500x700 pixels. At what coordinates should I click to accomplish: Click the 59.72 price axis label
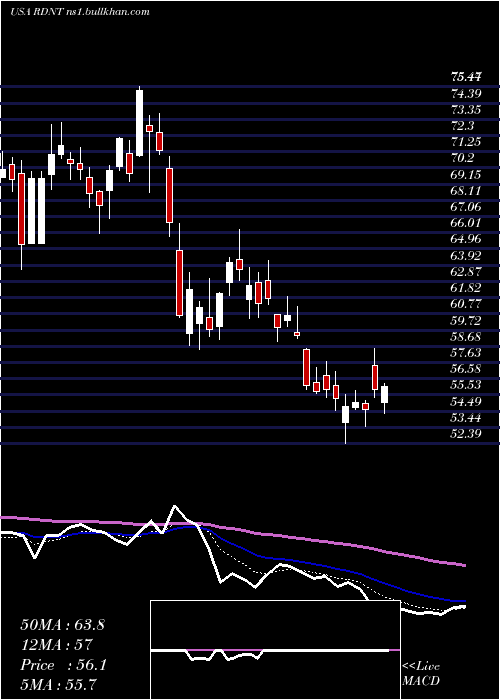tap(466, 320)
